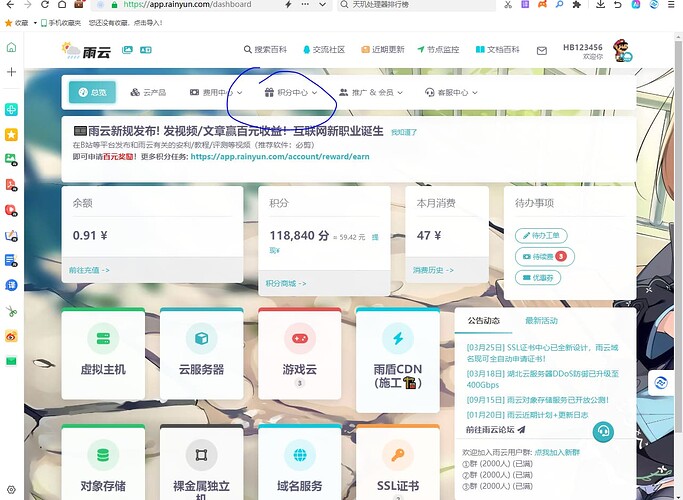Open the 09月15日 对象存储 announcement
Image resolution: width=683 pixels, height=500 pixels.
coord(537,400)
